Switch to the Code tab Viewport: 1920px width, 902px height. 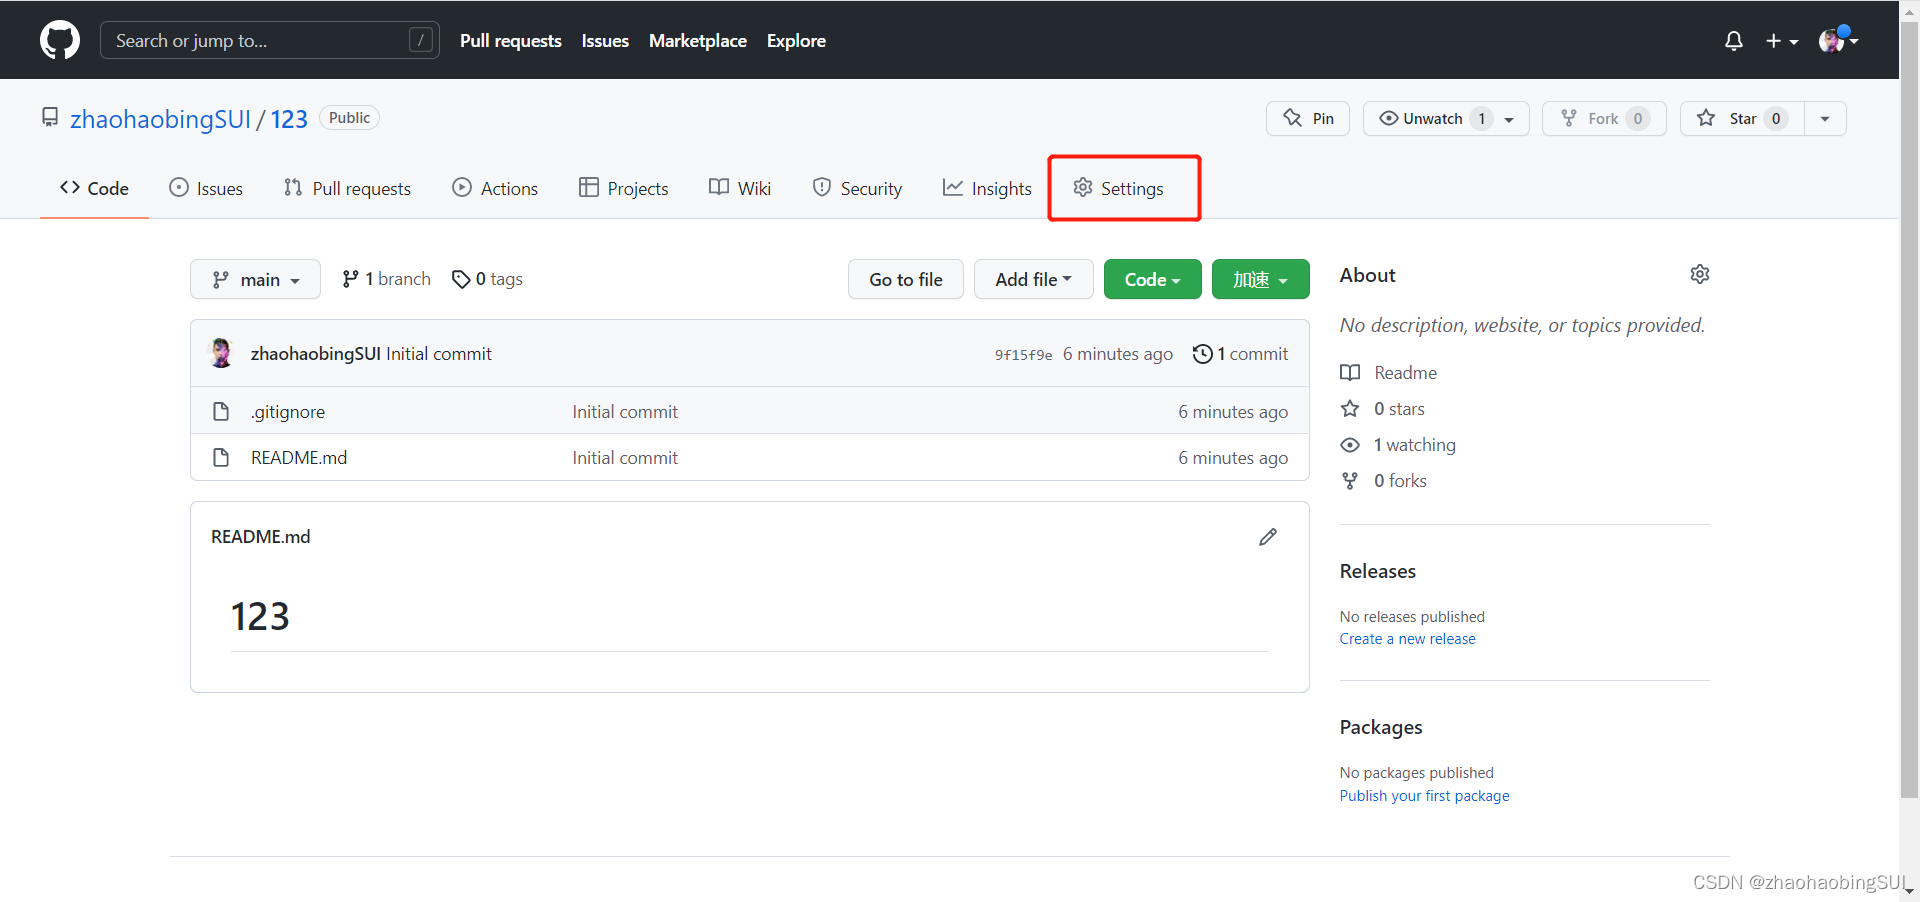[94, 188]
